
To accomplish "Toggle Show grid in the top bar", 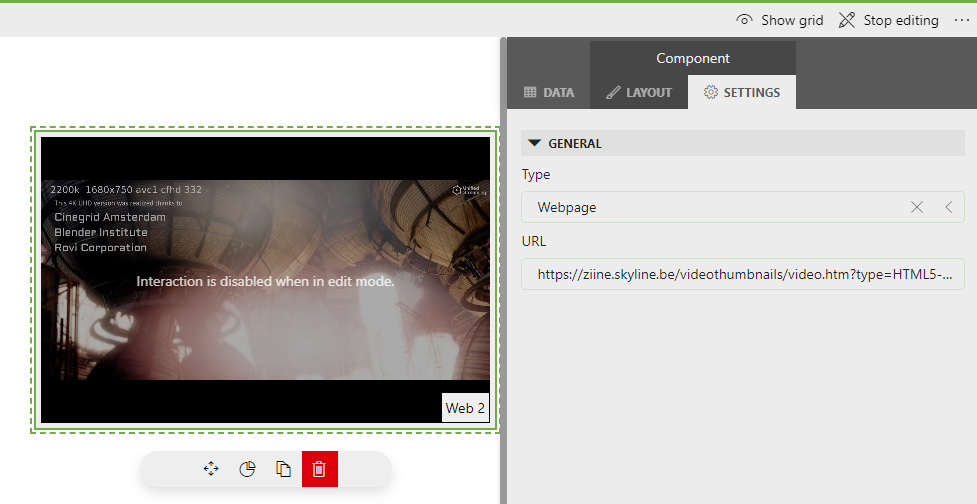I will pyautogui.click(x=779, y=21).
